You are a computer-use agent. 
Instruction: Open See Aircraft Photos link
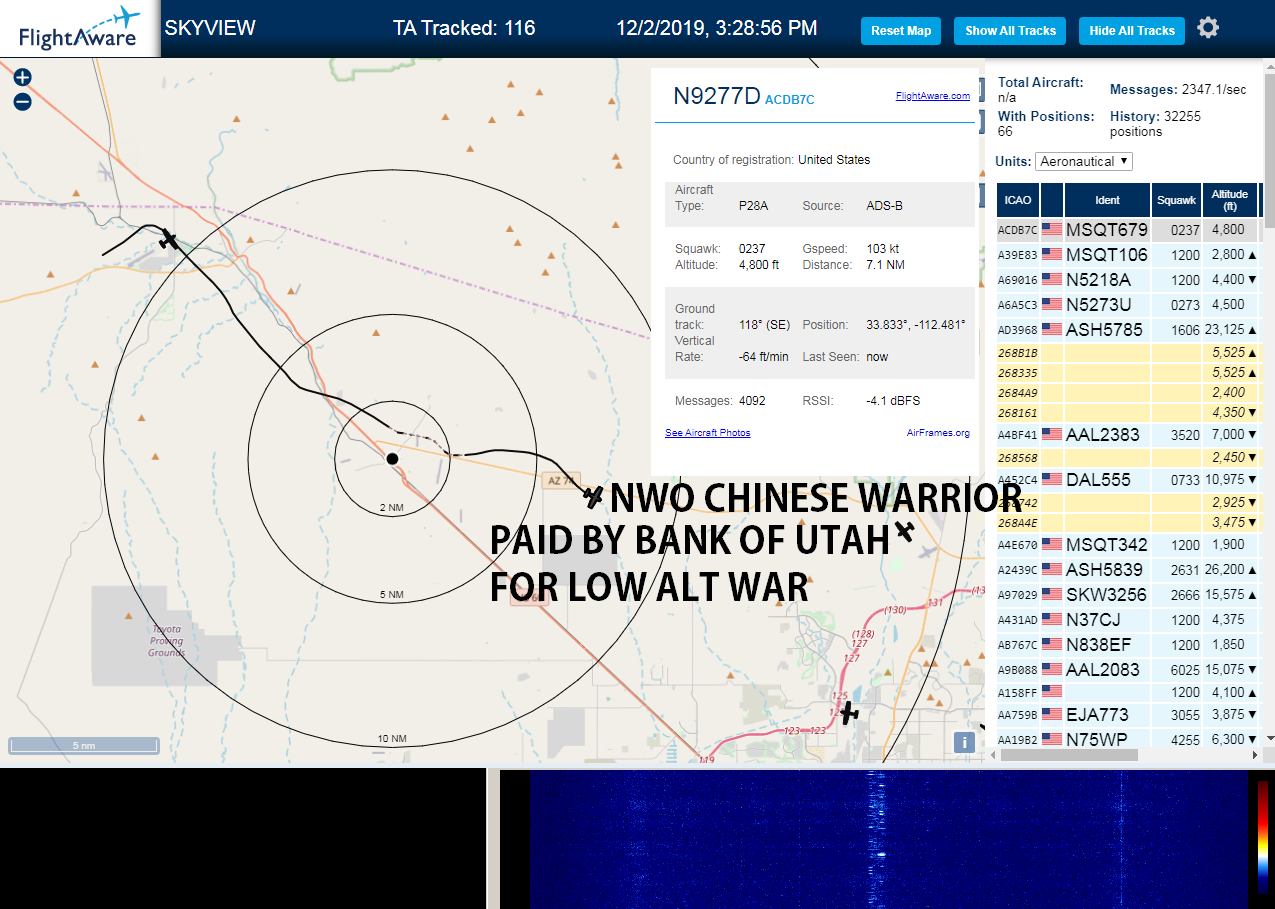pos(708,433)
